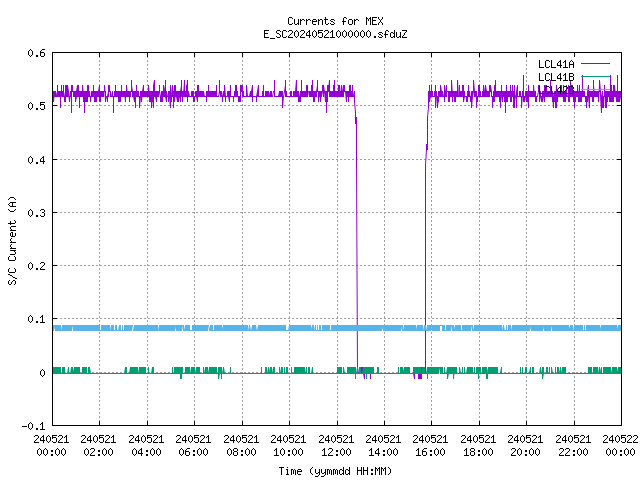Screen dimensions: 640x480
Task: Click the 06:00 x-axis tick label
Action: 193,446
